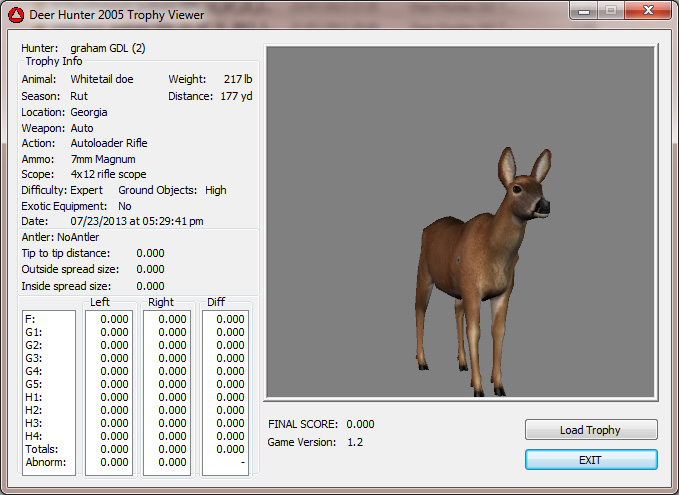Image resolution: width=679 pixels, height=495 pixels.
Task: Click the EXIT button
Action: click(x=591, y=459)
